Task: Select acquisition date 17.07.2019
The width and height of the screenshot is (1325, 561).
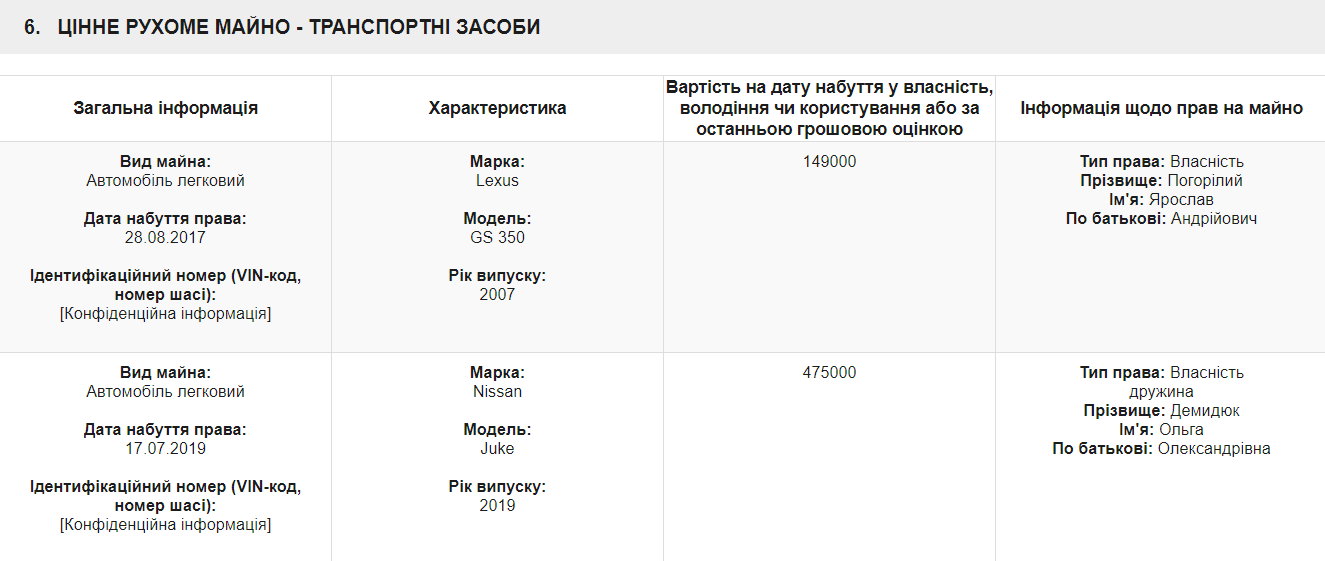Action: (x=166, y=449)
